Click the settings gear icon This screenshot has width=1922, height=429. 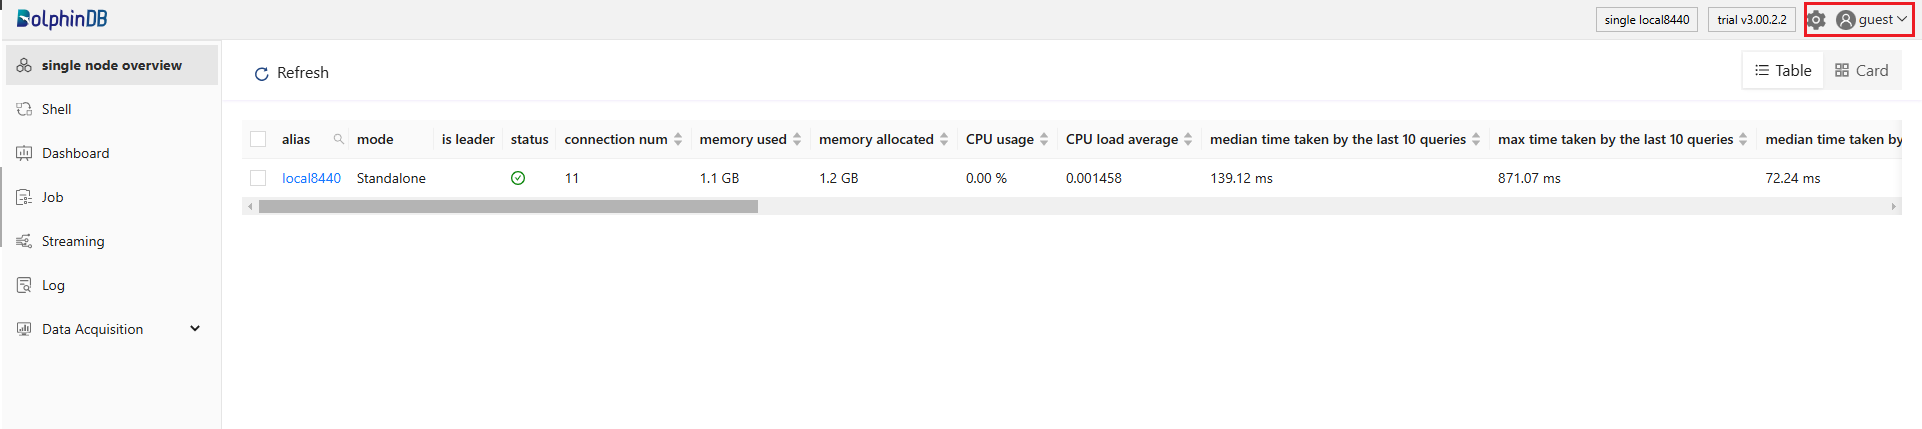point(1817,20)
